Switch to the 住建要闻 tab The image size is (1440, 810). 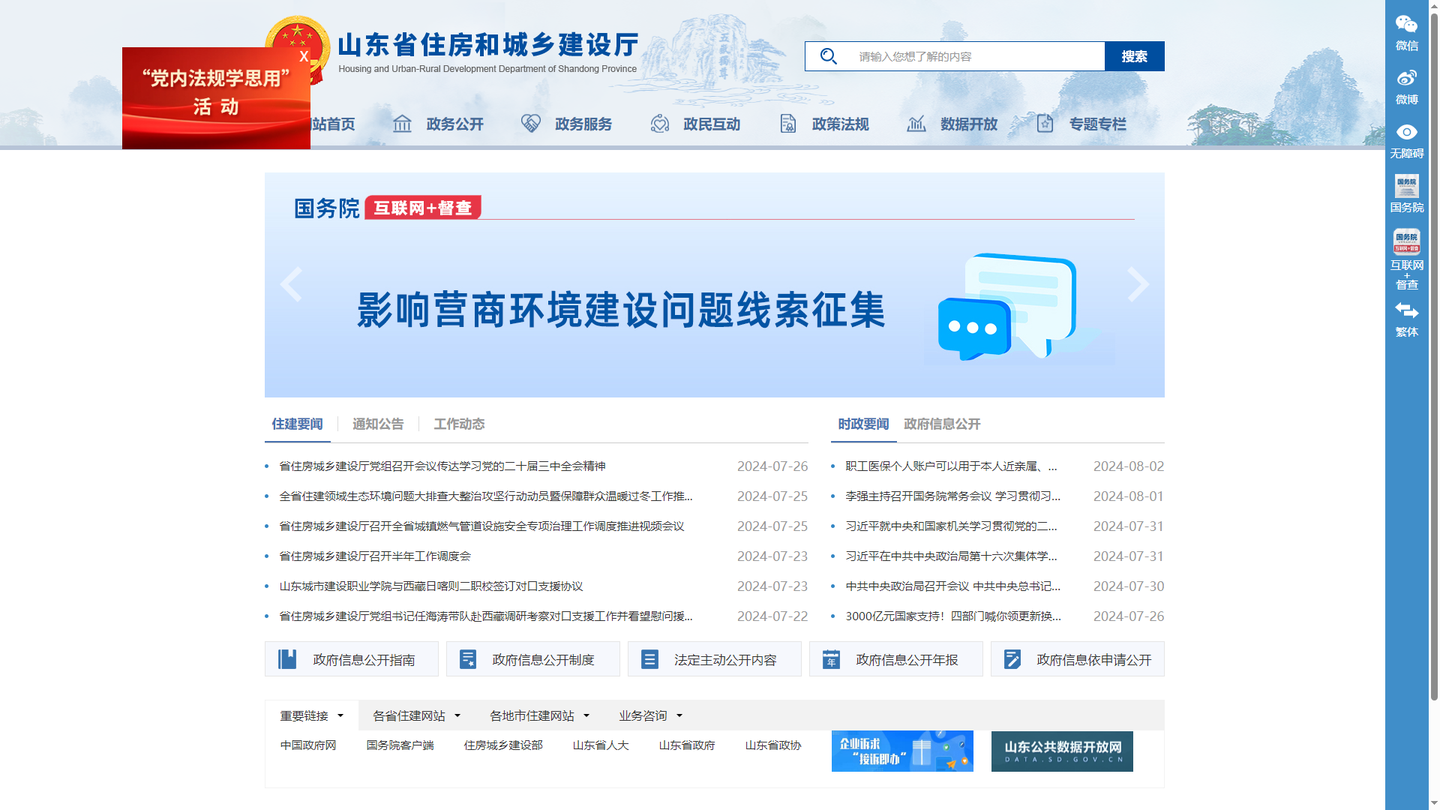pyautogui.click(x=297, y=424)
